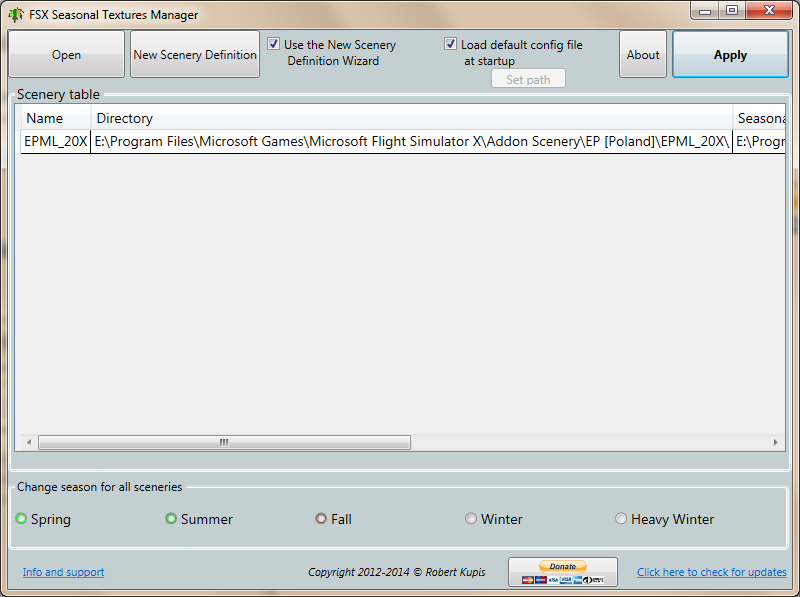Viewport: 800px width, 597px height.
Task: Click the scroll right arrow
Action: tap(776, 442)
